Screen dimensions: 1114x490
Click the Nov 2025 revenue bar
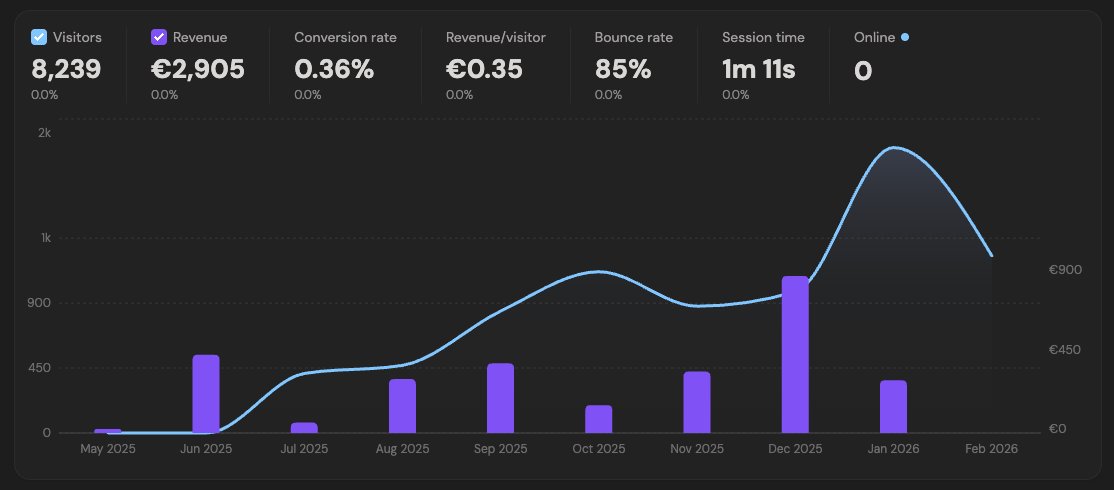[697, 402]
